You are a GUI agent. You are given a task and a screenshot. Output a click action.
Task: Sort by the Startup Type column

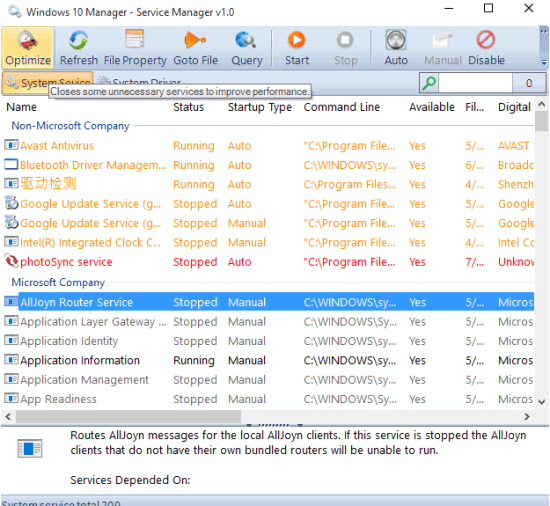[260, 107]
